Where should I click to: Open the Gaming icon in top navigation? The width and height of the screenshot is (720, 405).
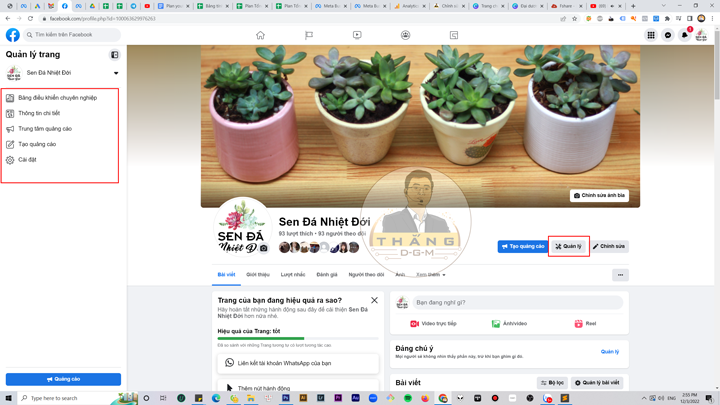coord(454,35)
